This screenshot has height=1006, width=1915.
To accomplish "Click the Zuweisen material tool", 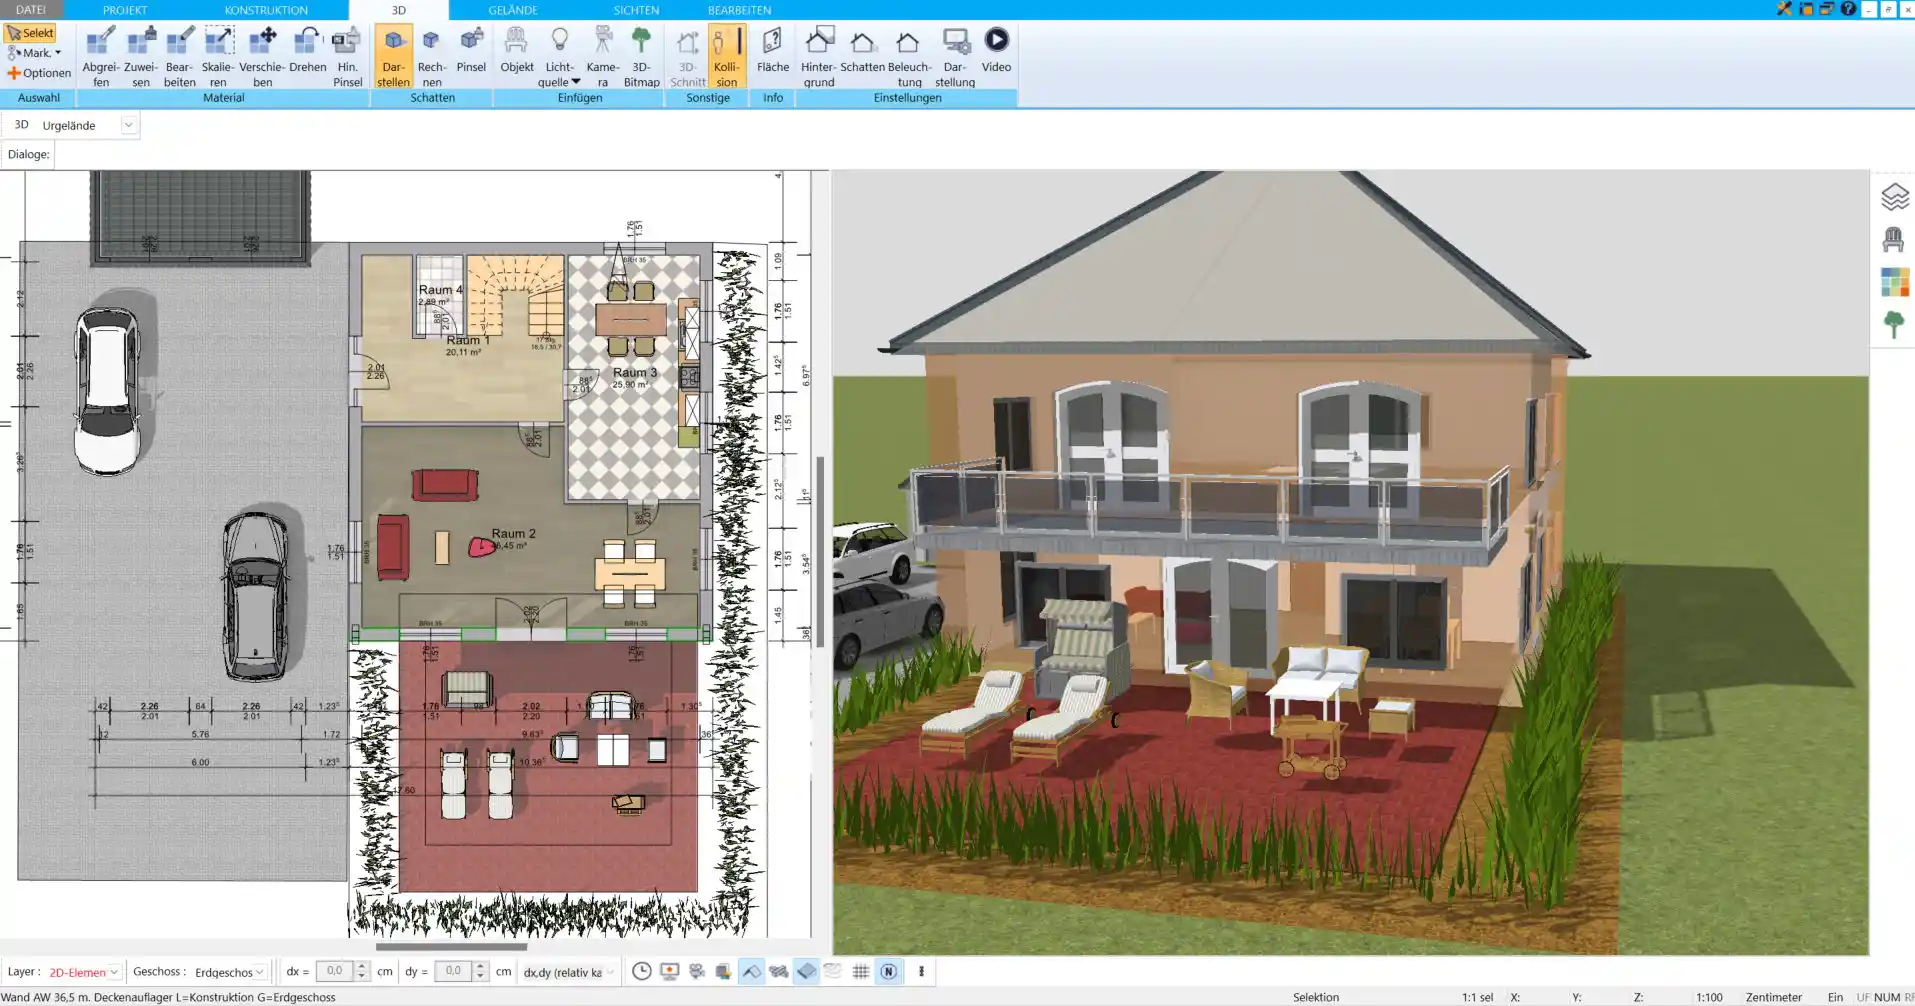I will 140,57.
